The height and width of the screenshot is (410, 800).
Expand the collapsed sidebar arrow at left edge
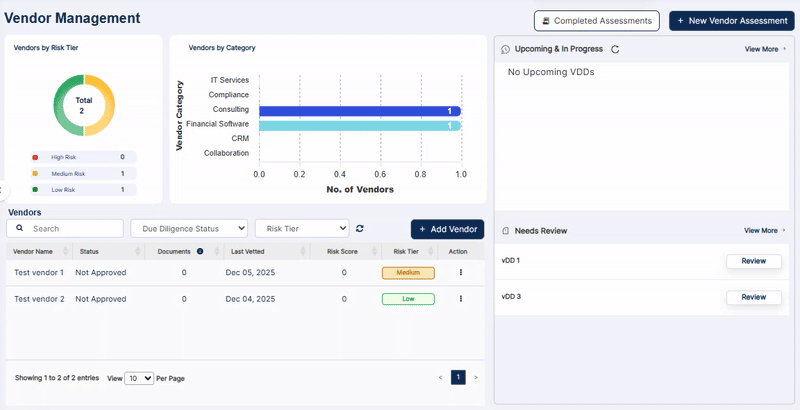[3, 190]
